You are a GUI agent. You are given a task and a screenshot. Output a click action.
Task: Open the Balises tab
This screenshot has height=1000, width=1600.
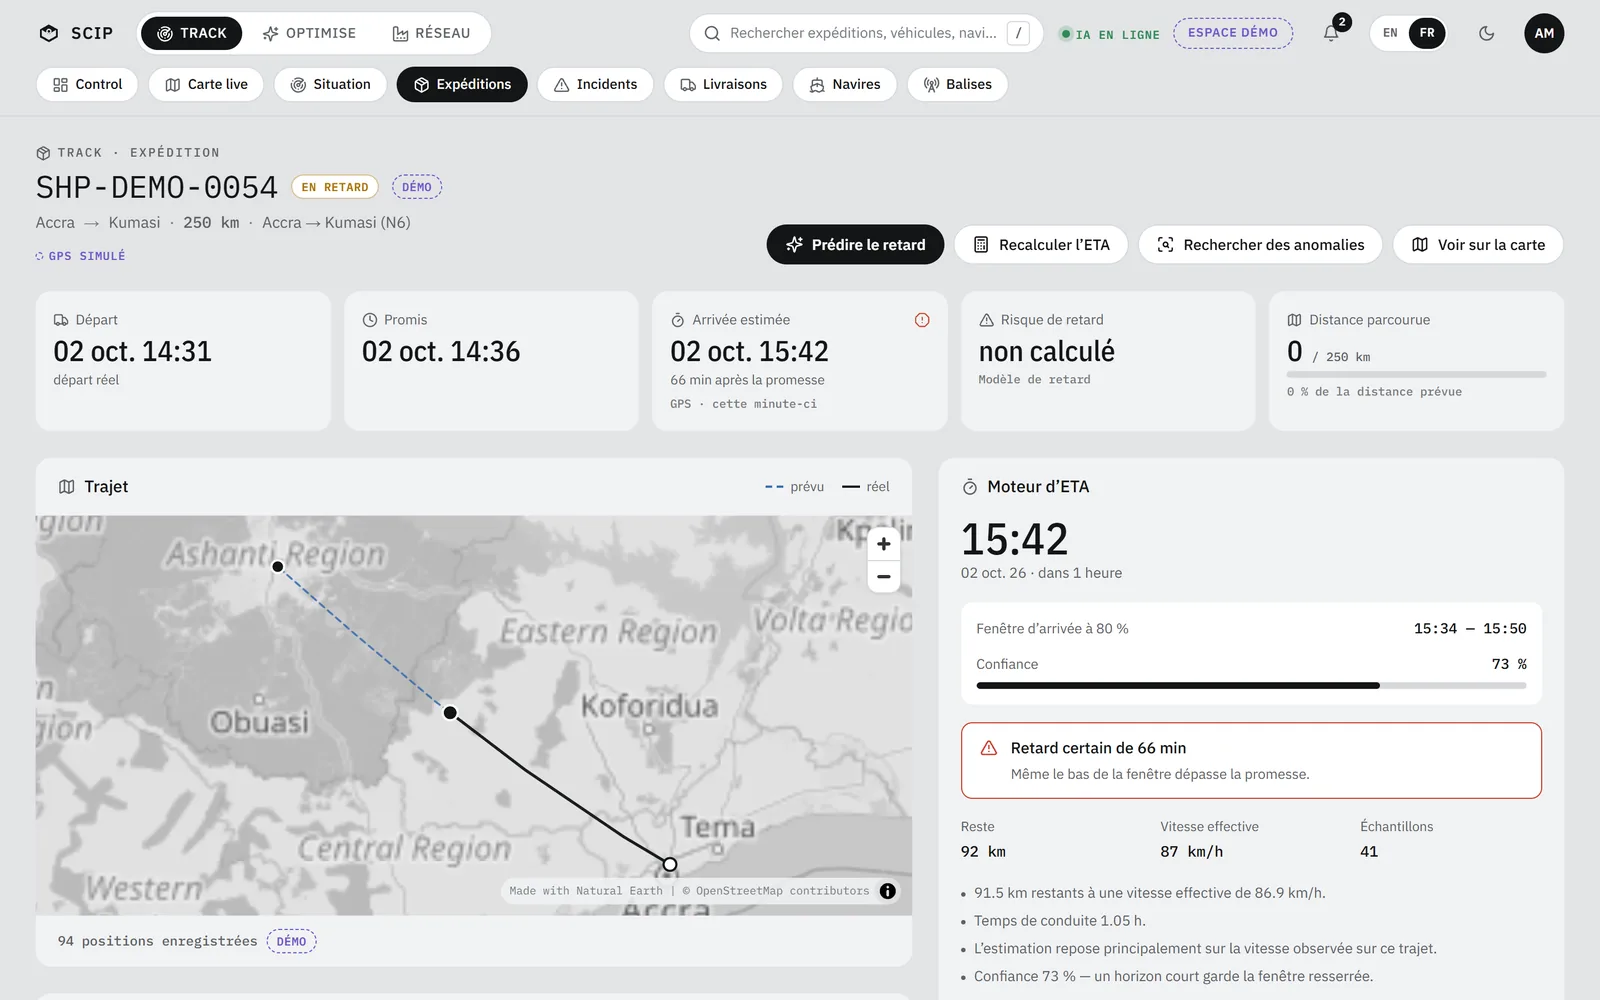tap(957, 84)
